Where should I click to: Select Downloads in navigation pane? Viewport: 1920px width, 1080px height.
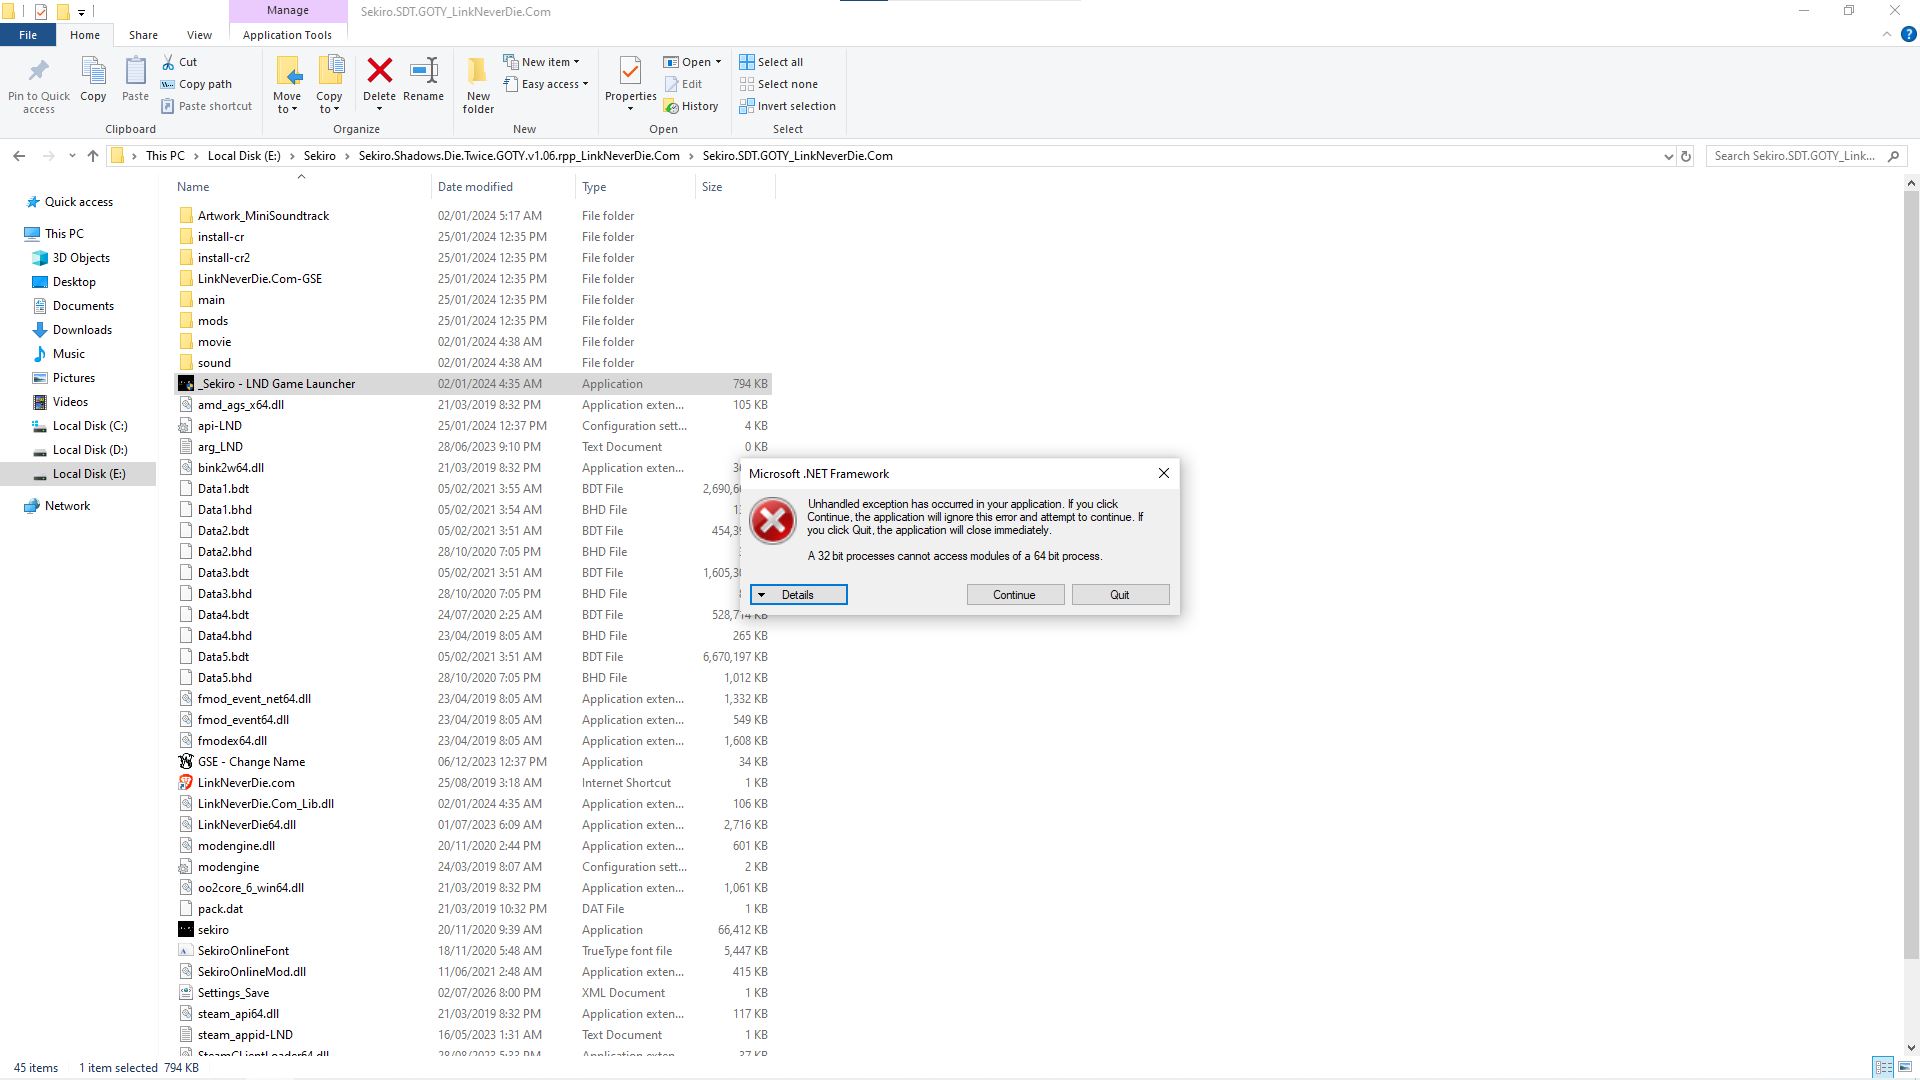tap(82, 330)
